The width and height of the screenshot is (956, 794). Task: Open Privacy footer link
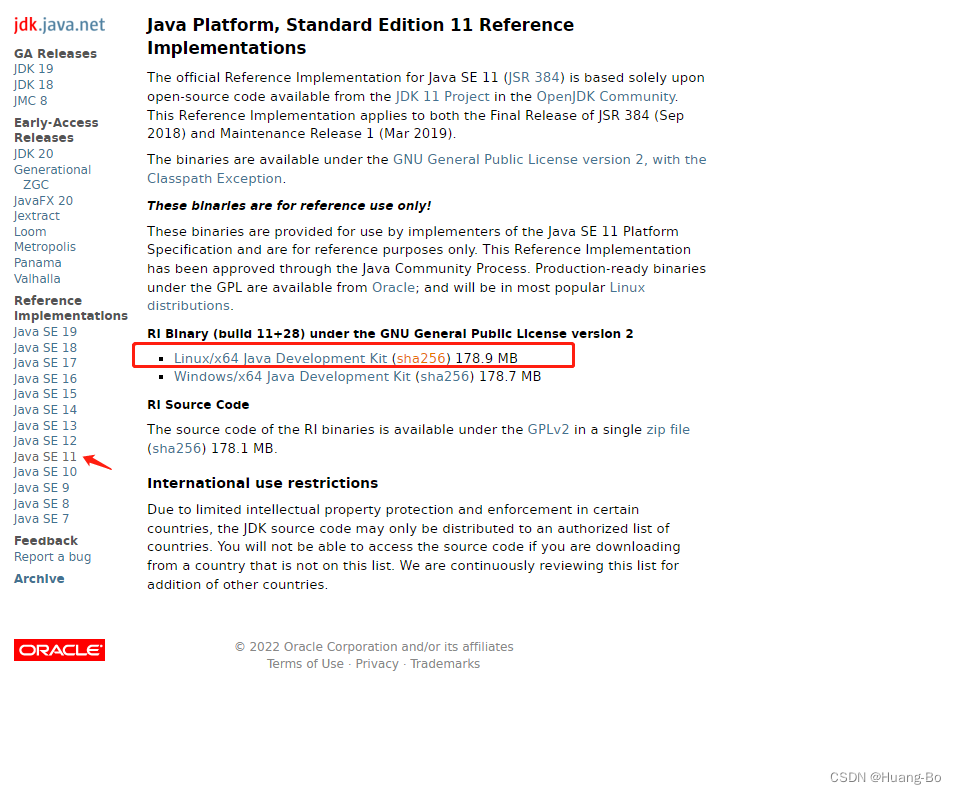coord(377,664)
